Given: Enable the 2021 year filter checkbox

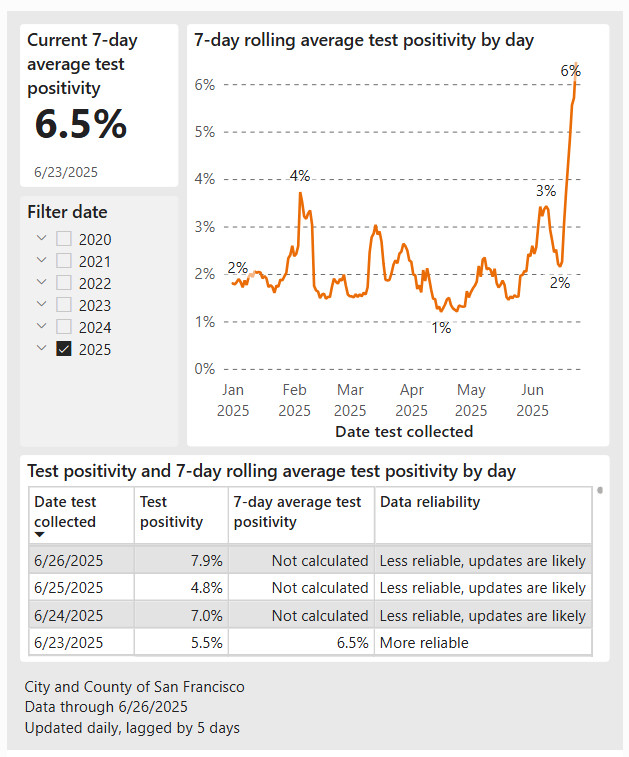Looking at the screenshot, I should 64,261.
